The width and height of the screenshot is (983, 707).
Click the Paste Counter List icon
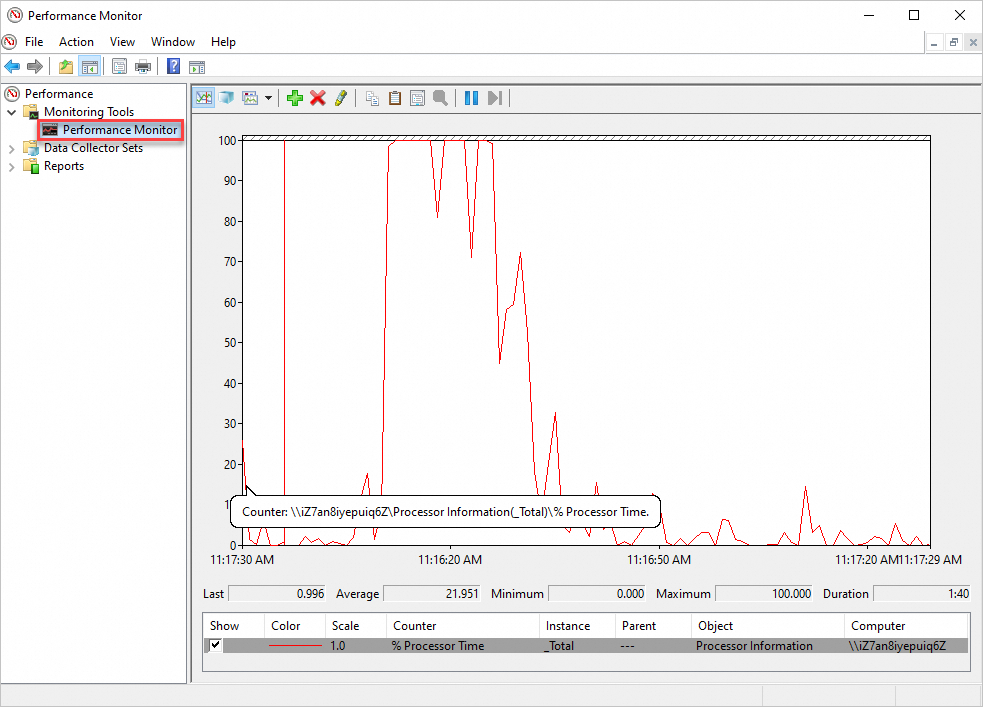coord(395,98)
